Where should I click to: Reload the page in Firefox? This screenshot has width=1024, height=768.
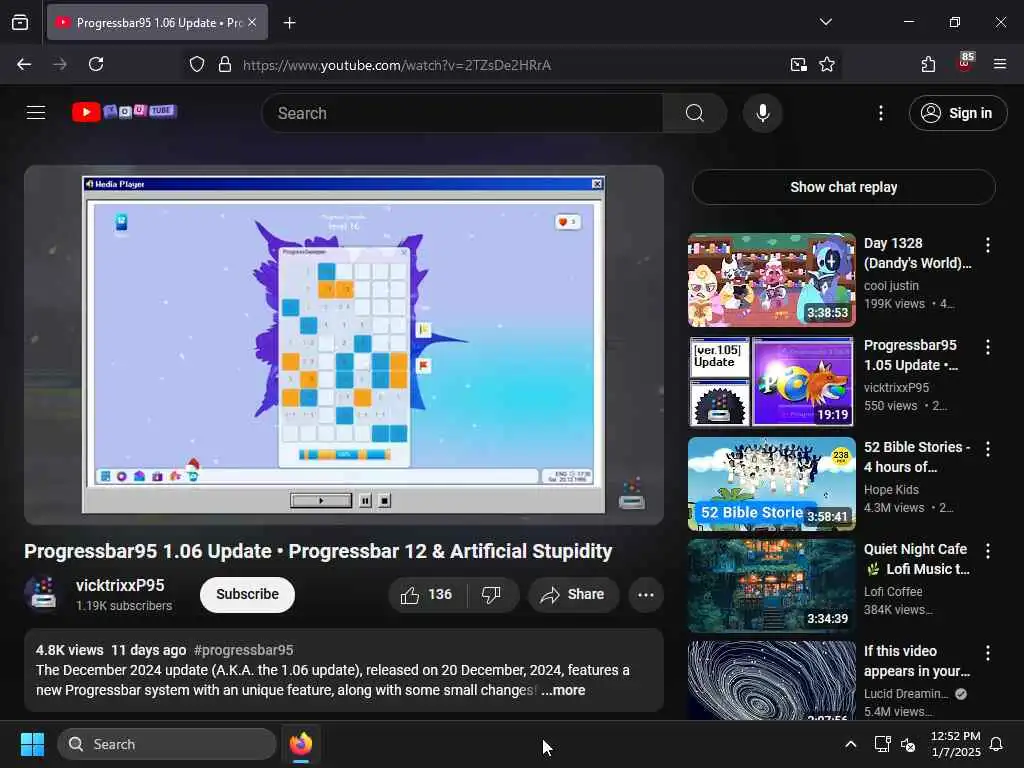(x=96, y=64)
